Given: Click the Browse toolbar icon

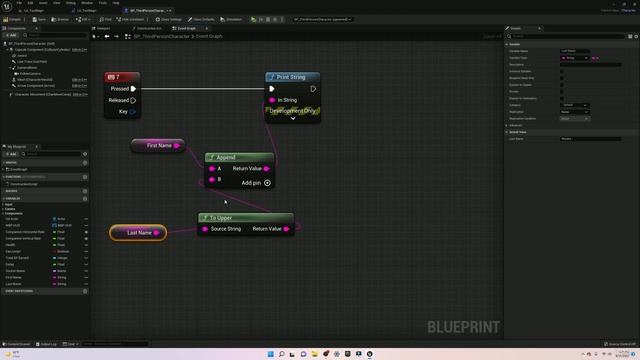Looking at the screenshot, I should coord(60,19).
